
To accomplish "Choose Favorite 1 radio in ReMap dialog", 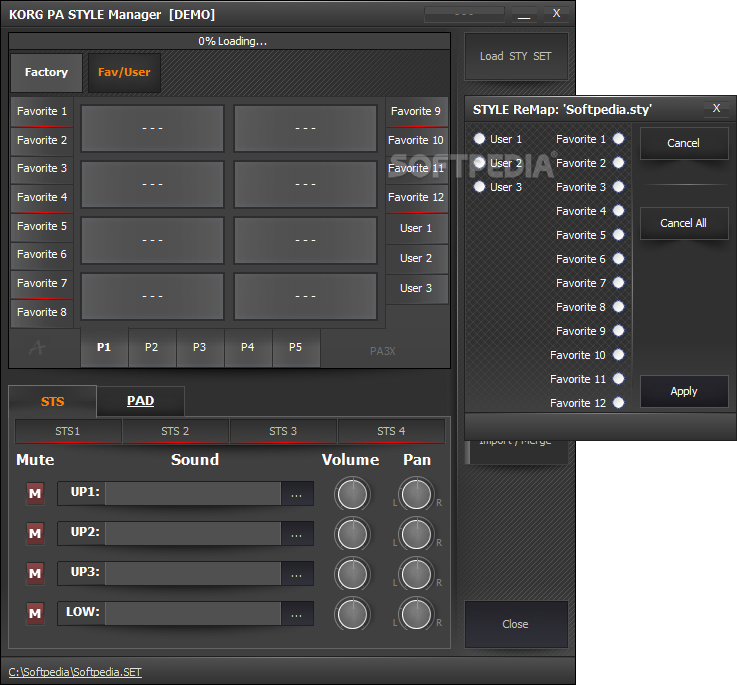I will click(x=619, y=139).
